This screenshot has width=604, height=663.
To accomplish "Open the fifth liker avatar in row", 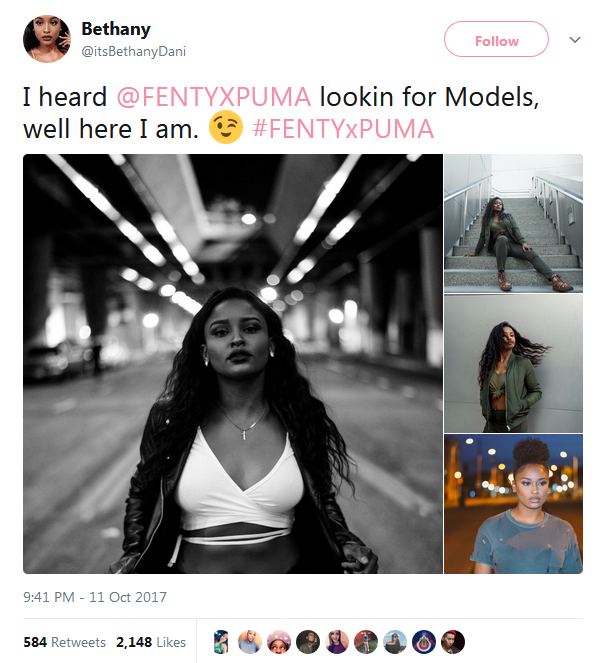I will 338,642.
